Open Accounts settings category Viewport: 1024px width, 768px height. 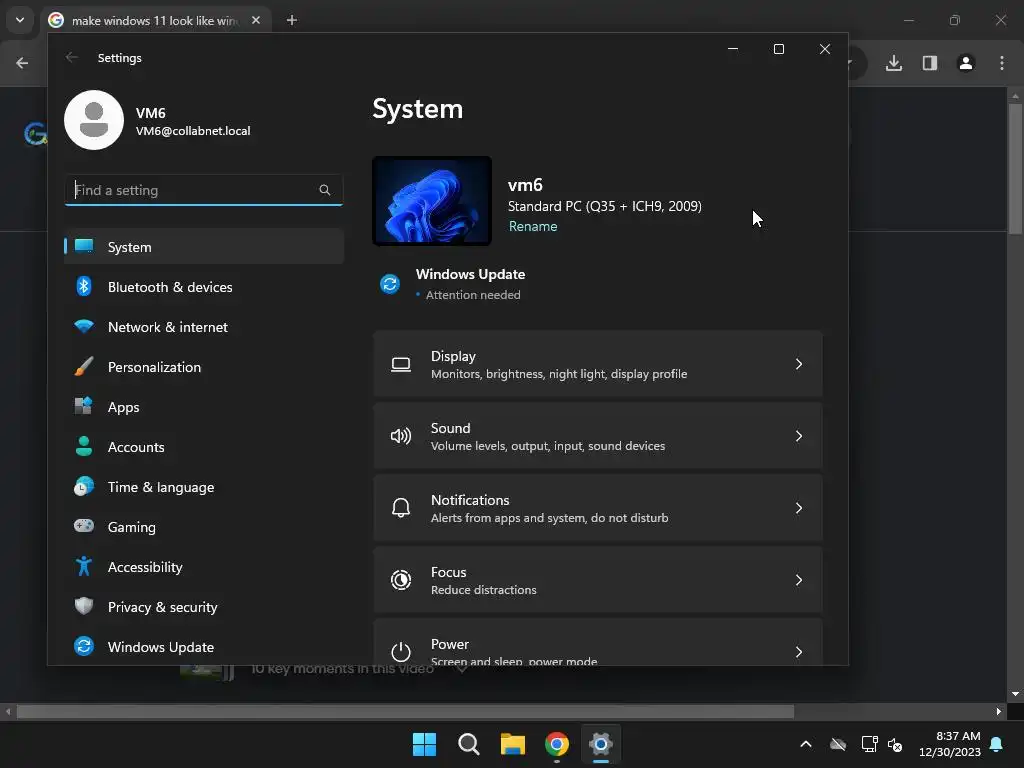204,447
